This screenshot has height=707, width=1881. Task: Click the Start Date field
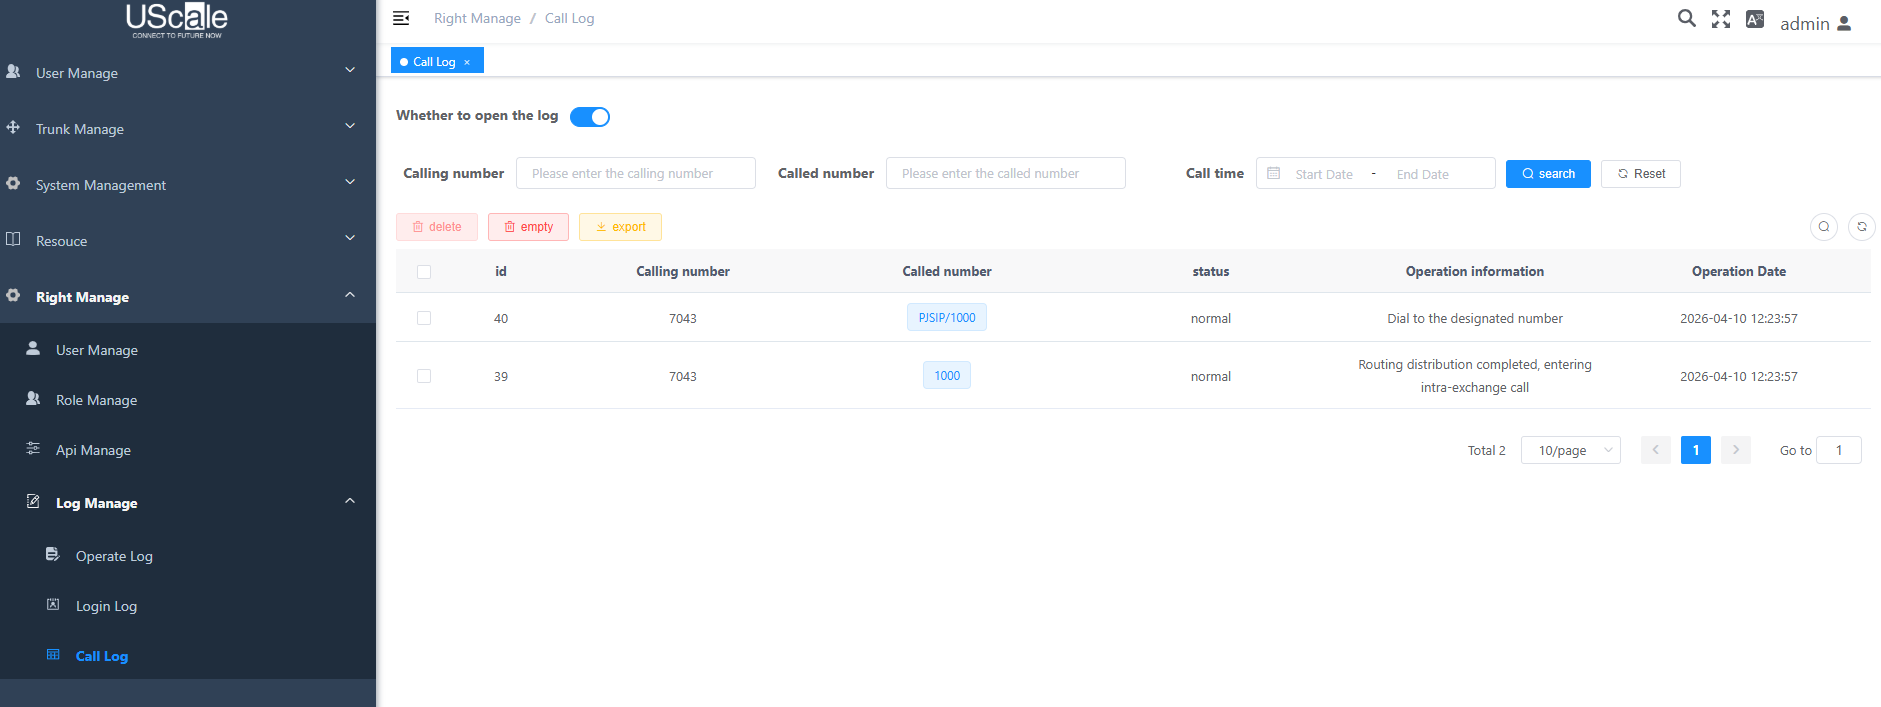pos(1324,174)
